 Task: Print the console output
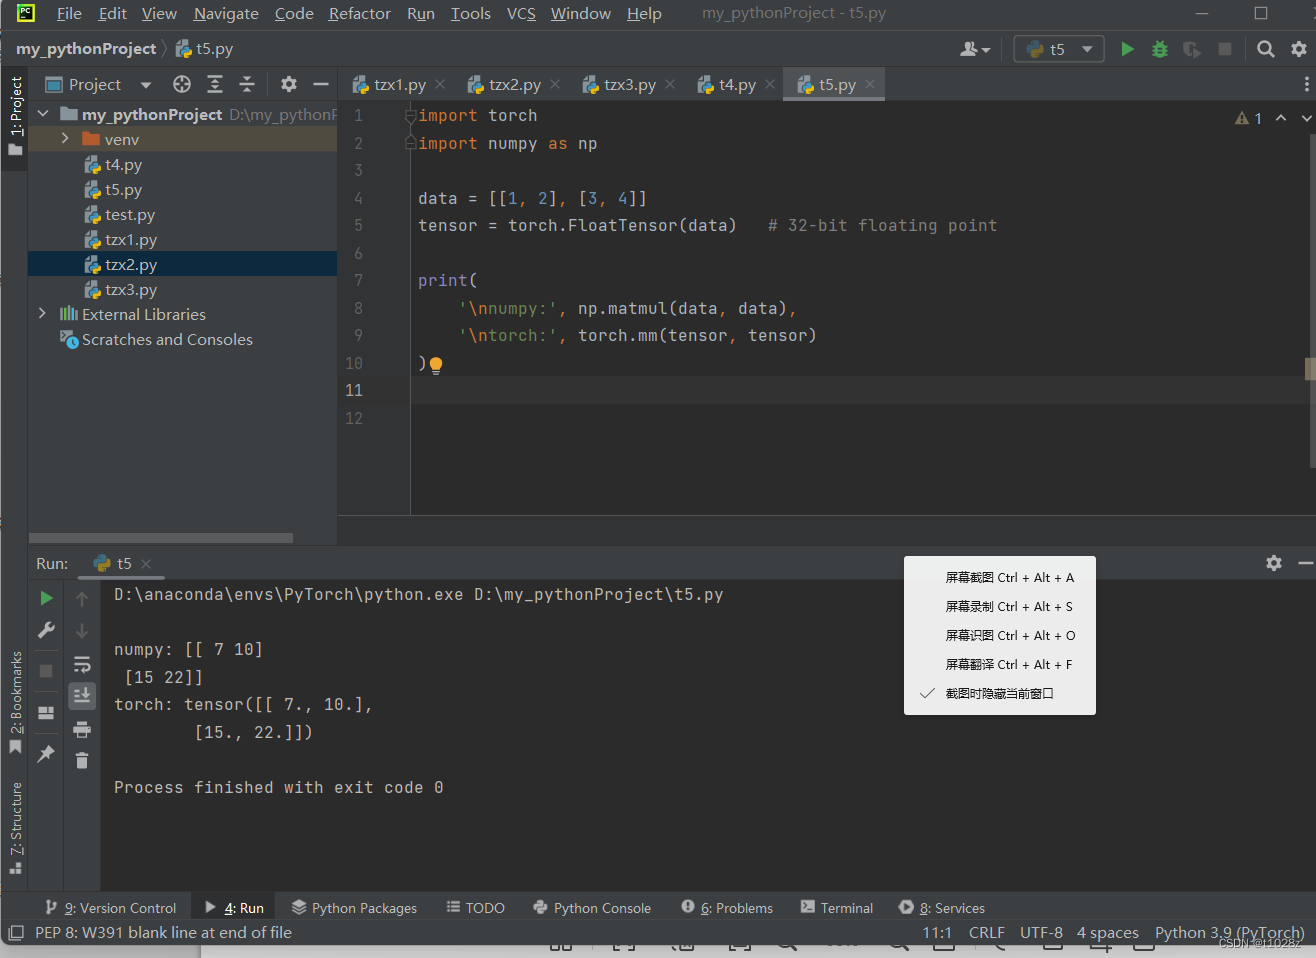(x=81, y=728)
